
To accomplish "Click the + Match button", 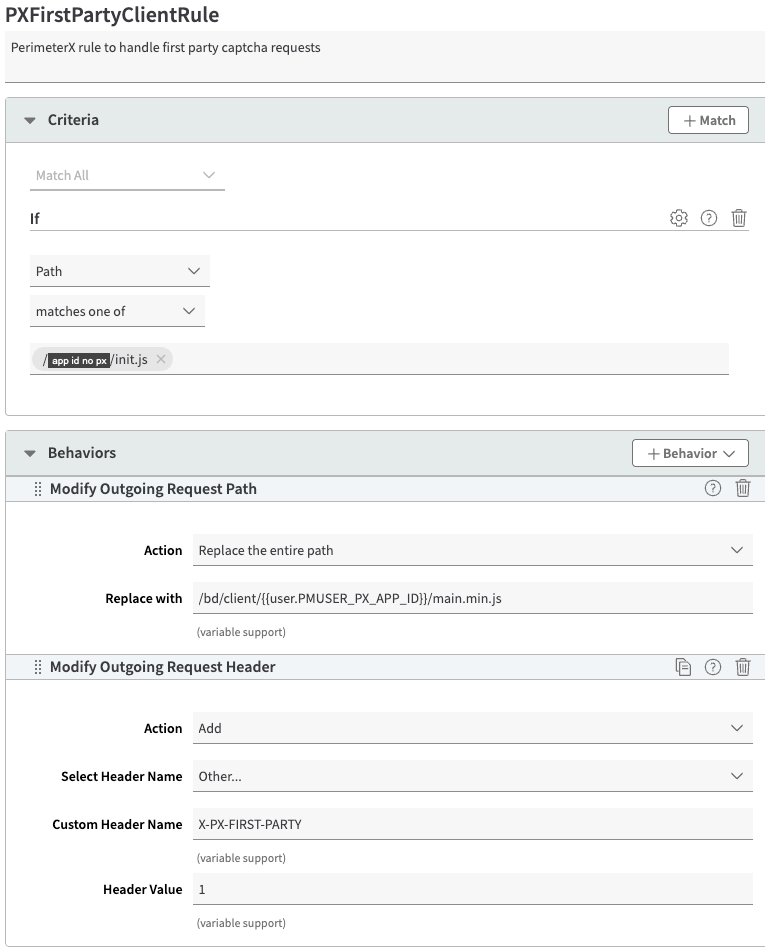I will pyautogui.click(x=708, y=120).
